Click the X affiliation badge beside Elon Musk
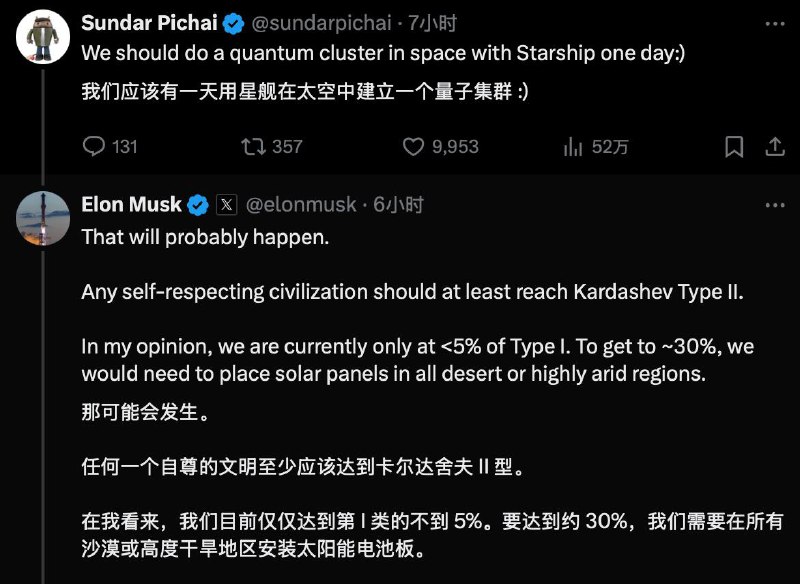Screen dimensions: 800x584 tap(227, 205)
